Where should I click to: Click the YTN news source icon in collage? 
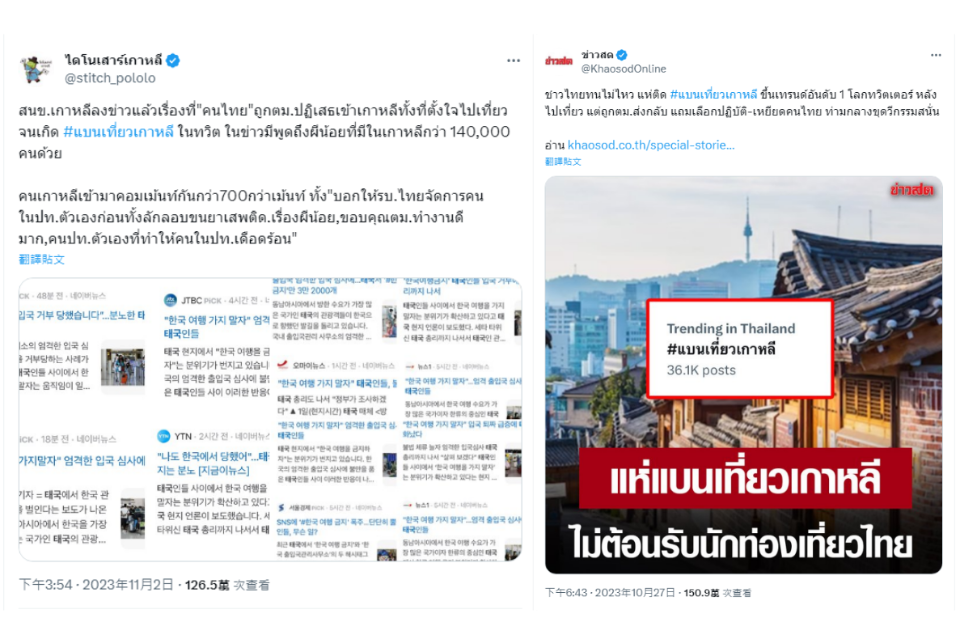163,436
